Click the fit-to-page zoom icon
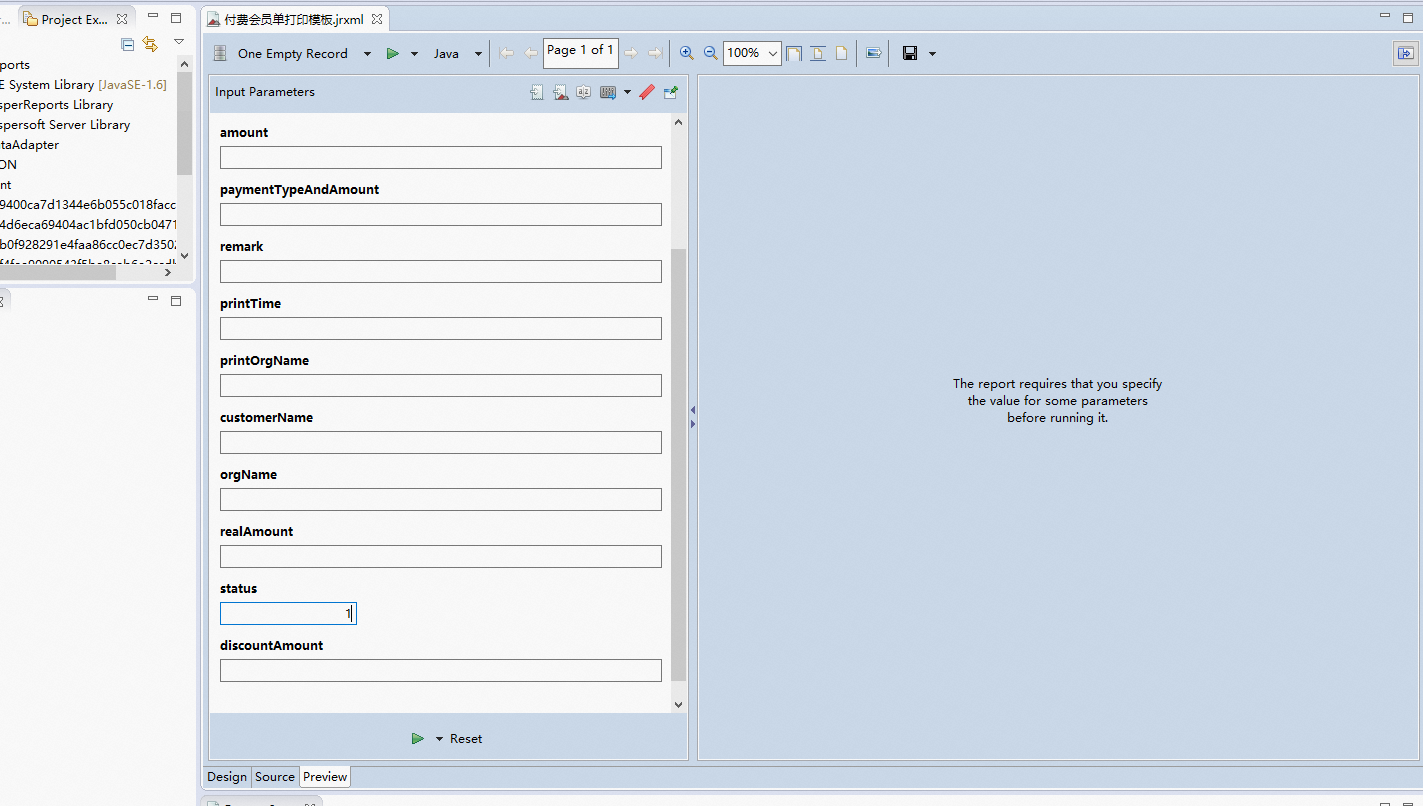Viewport: 1423px width, 806px height. point(794,53)
